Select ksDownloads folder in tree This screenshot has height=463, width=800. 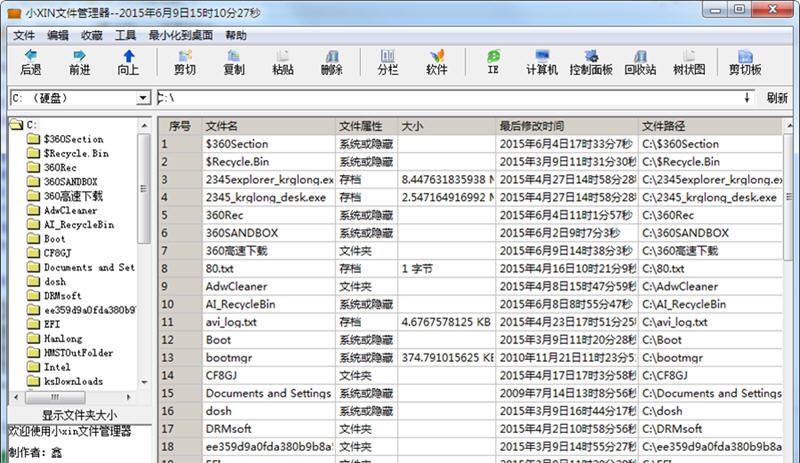coord(73,381)
